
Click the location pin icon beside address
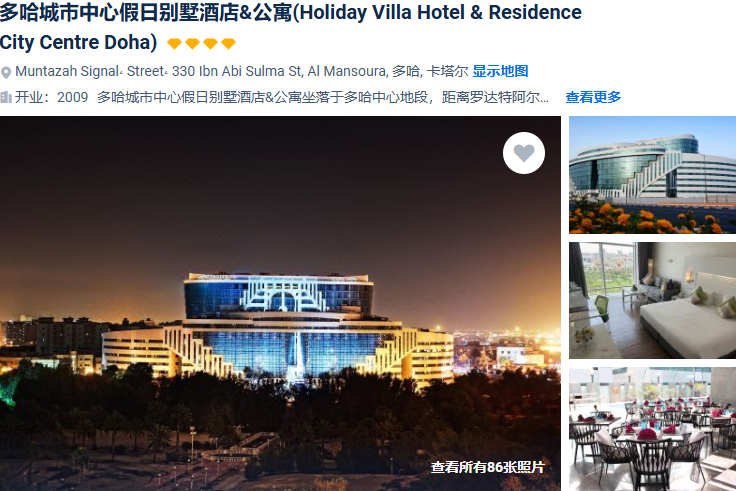click(6, 73)
